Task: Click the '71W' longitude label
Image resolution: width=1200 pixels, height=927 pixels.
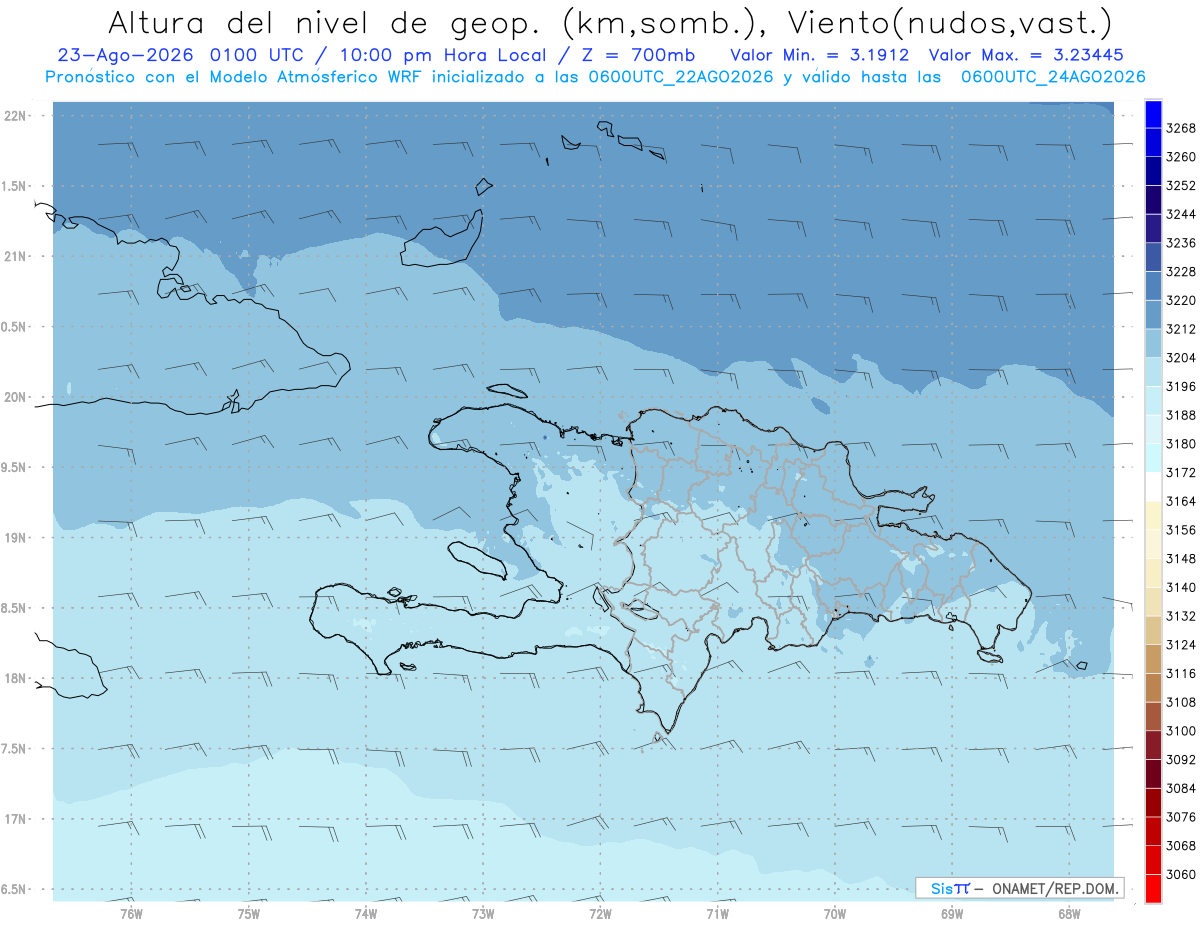Action: click(x=717, y=913)
